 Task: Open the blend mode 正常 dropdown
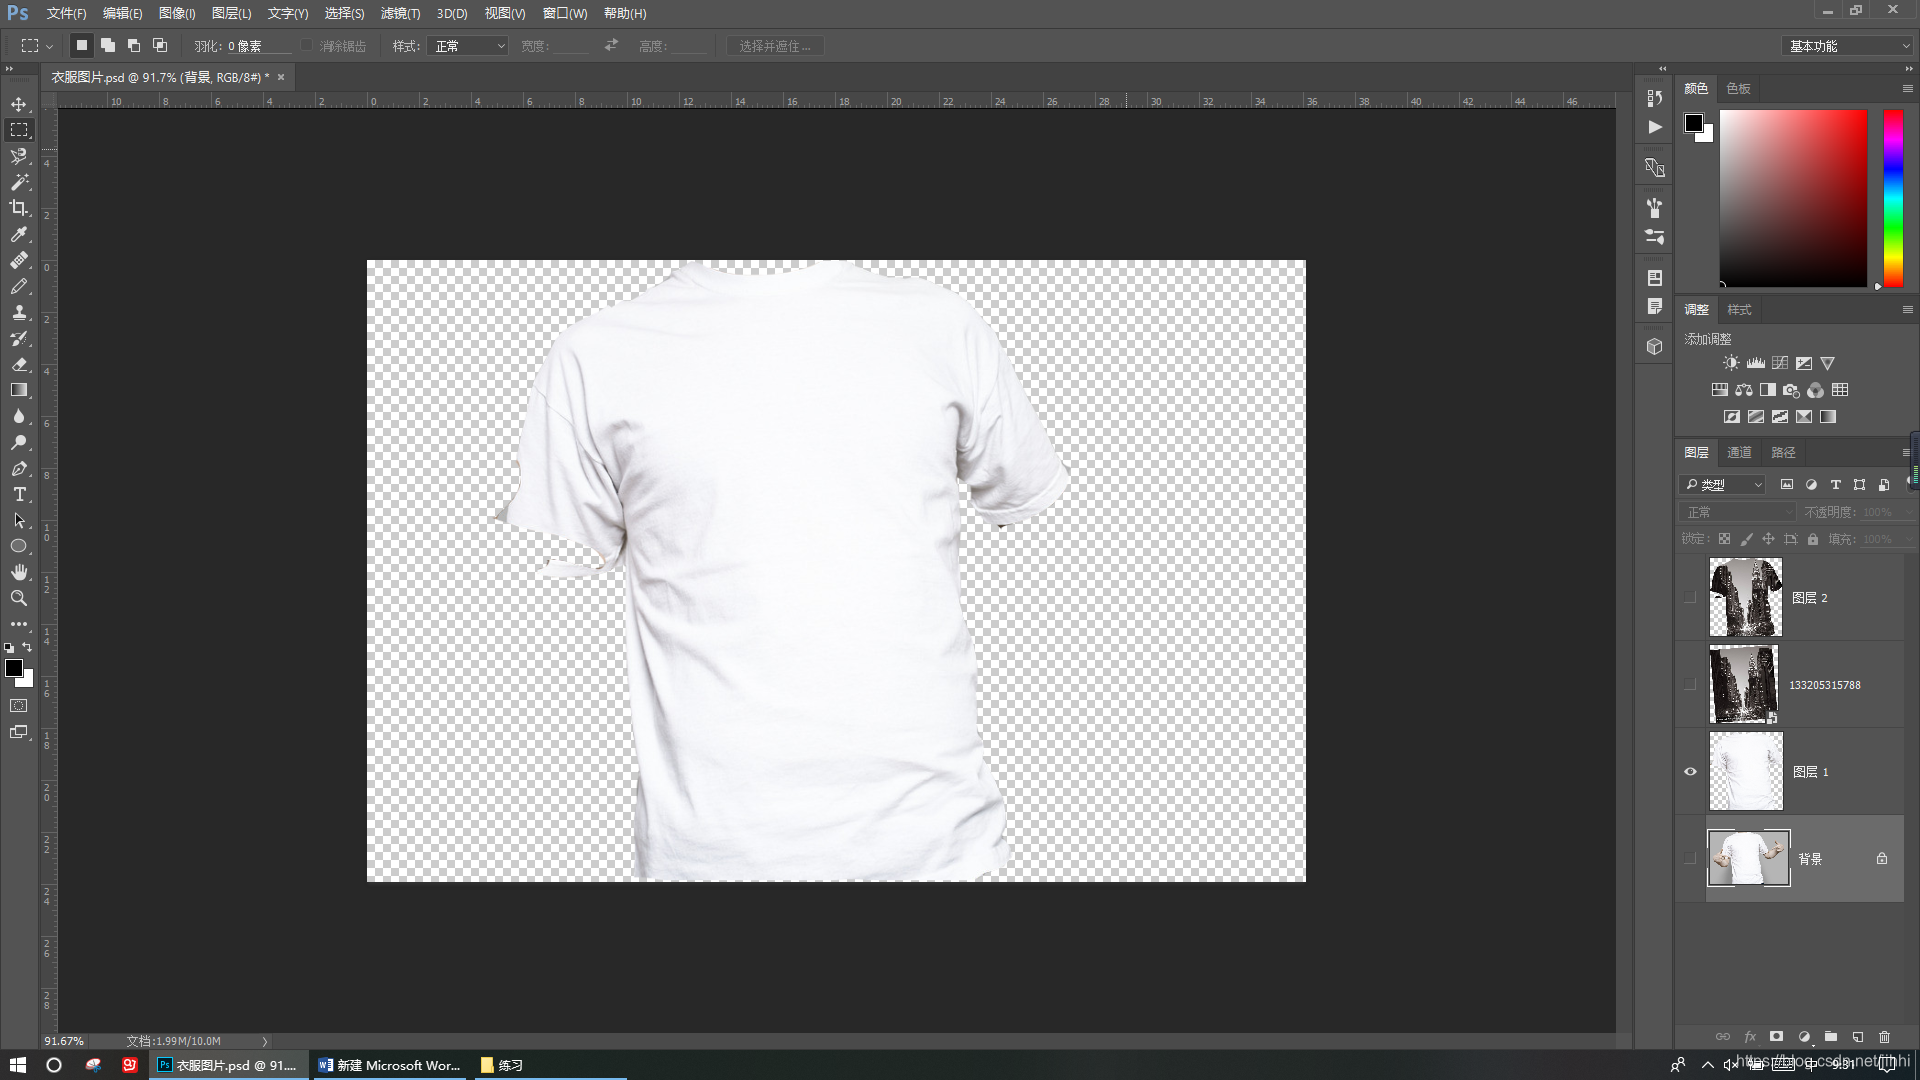point(1738,512)
